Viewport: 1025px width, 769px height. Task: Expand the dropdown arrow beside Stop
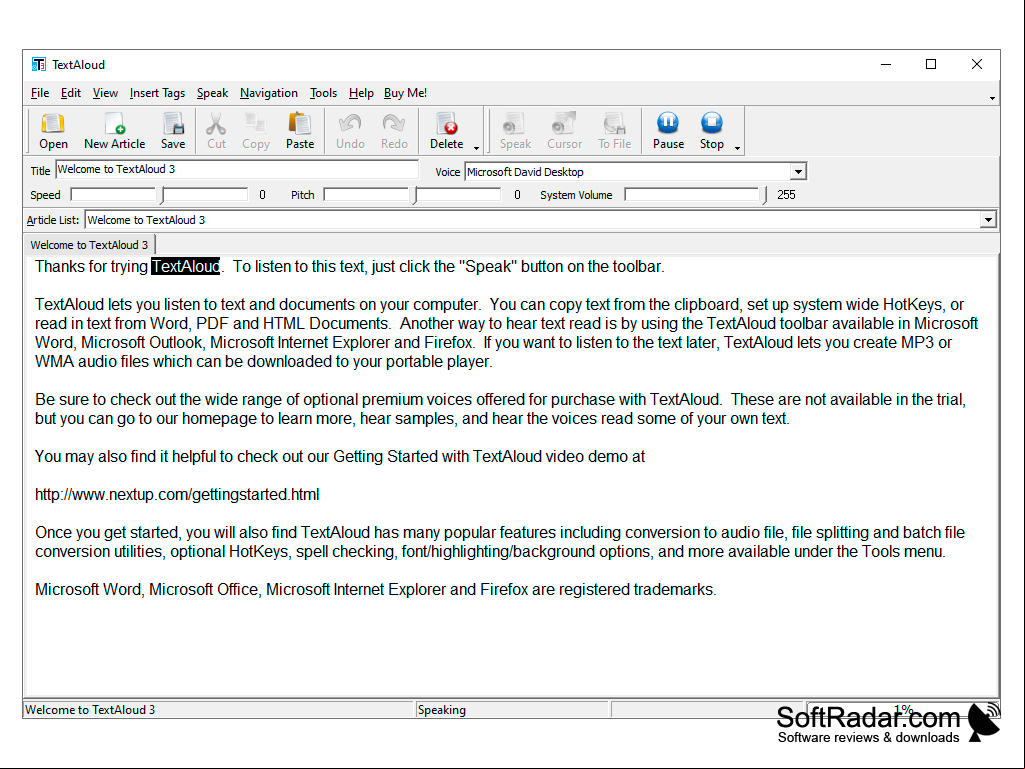click(x=737, y=148)
